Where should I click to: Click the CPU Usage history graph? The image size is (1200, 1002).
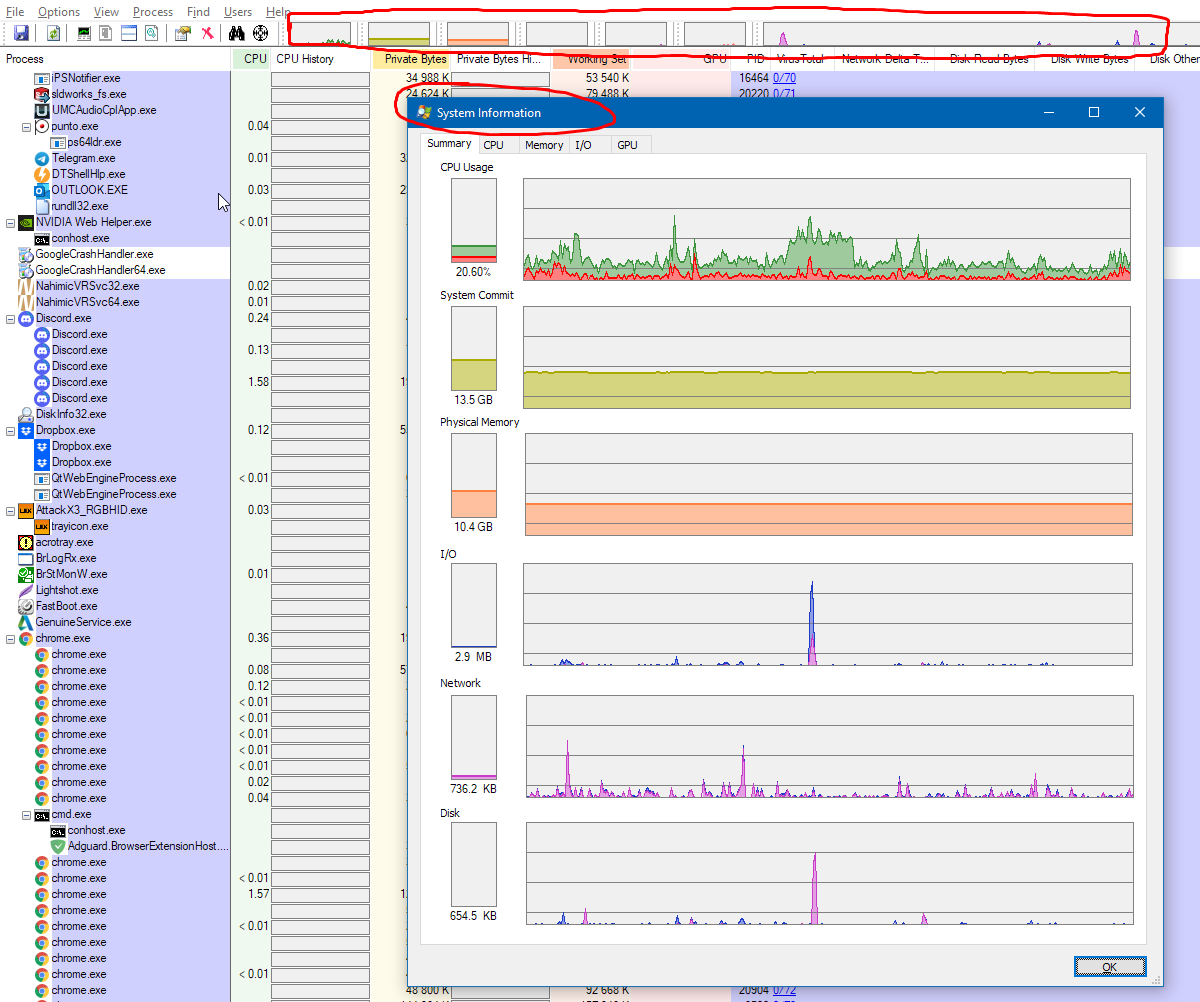coord(827,229)
